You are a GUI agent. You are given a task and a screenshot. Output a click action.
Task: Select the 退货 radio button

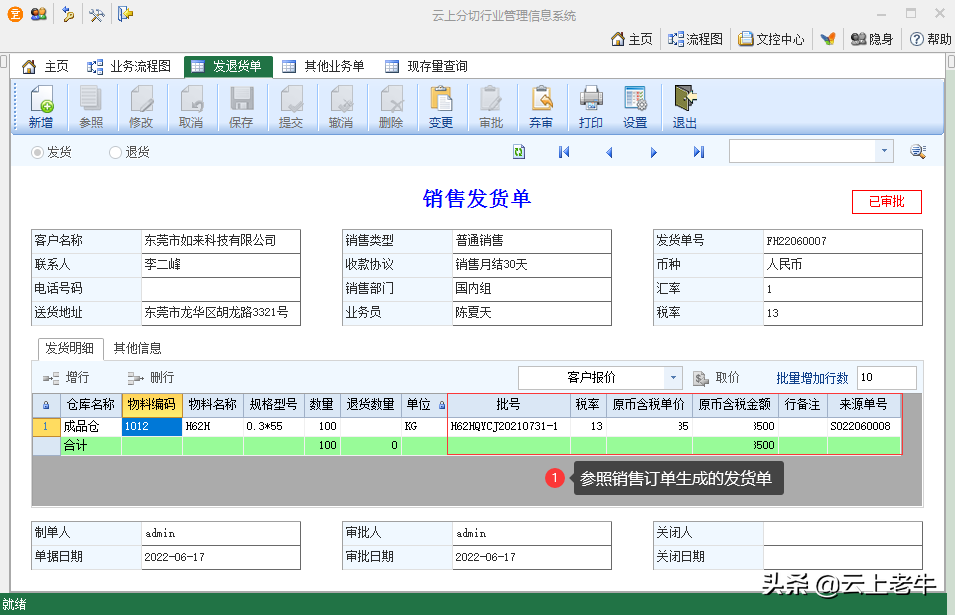click(x=116, y=152)
